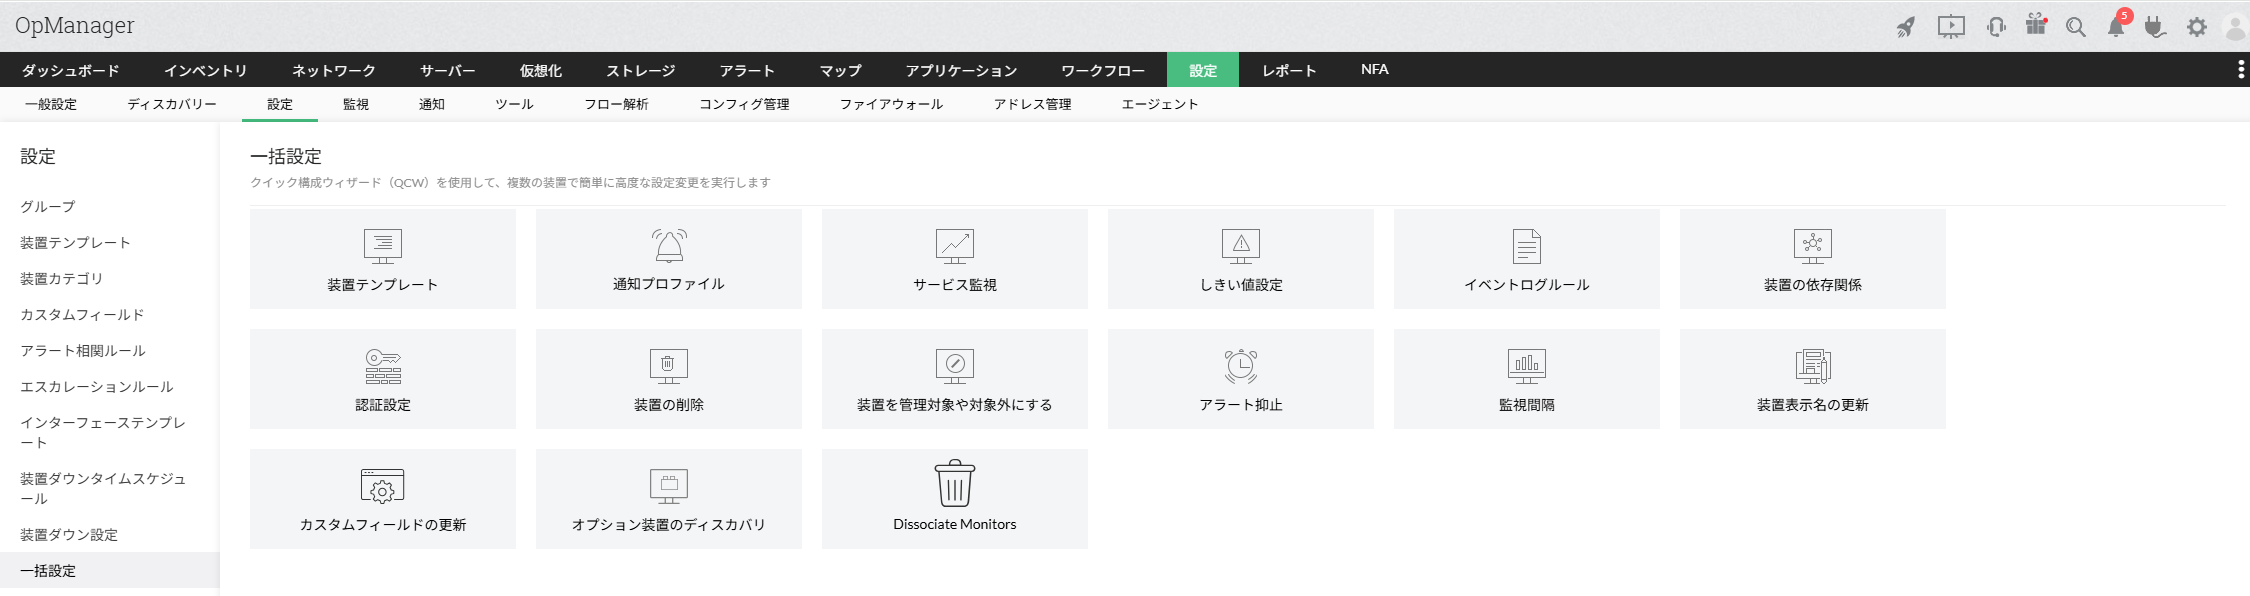Click the magnifier search icon
Image resolution: width=2250 pixels, height=596 pixels.
2076,28
